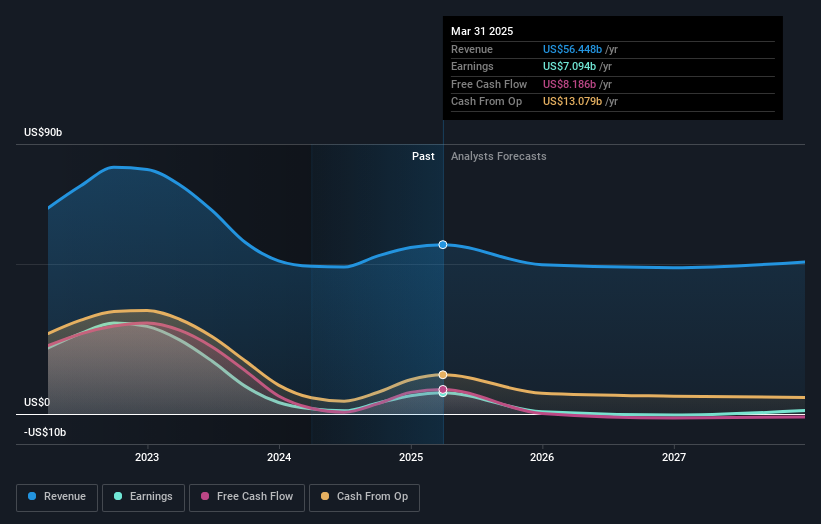Click the US$90b y-axis label
This screenshot has height=524, width=821.
[x=43, y=132]
